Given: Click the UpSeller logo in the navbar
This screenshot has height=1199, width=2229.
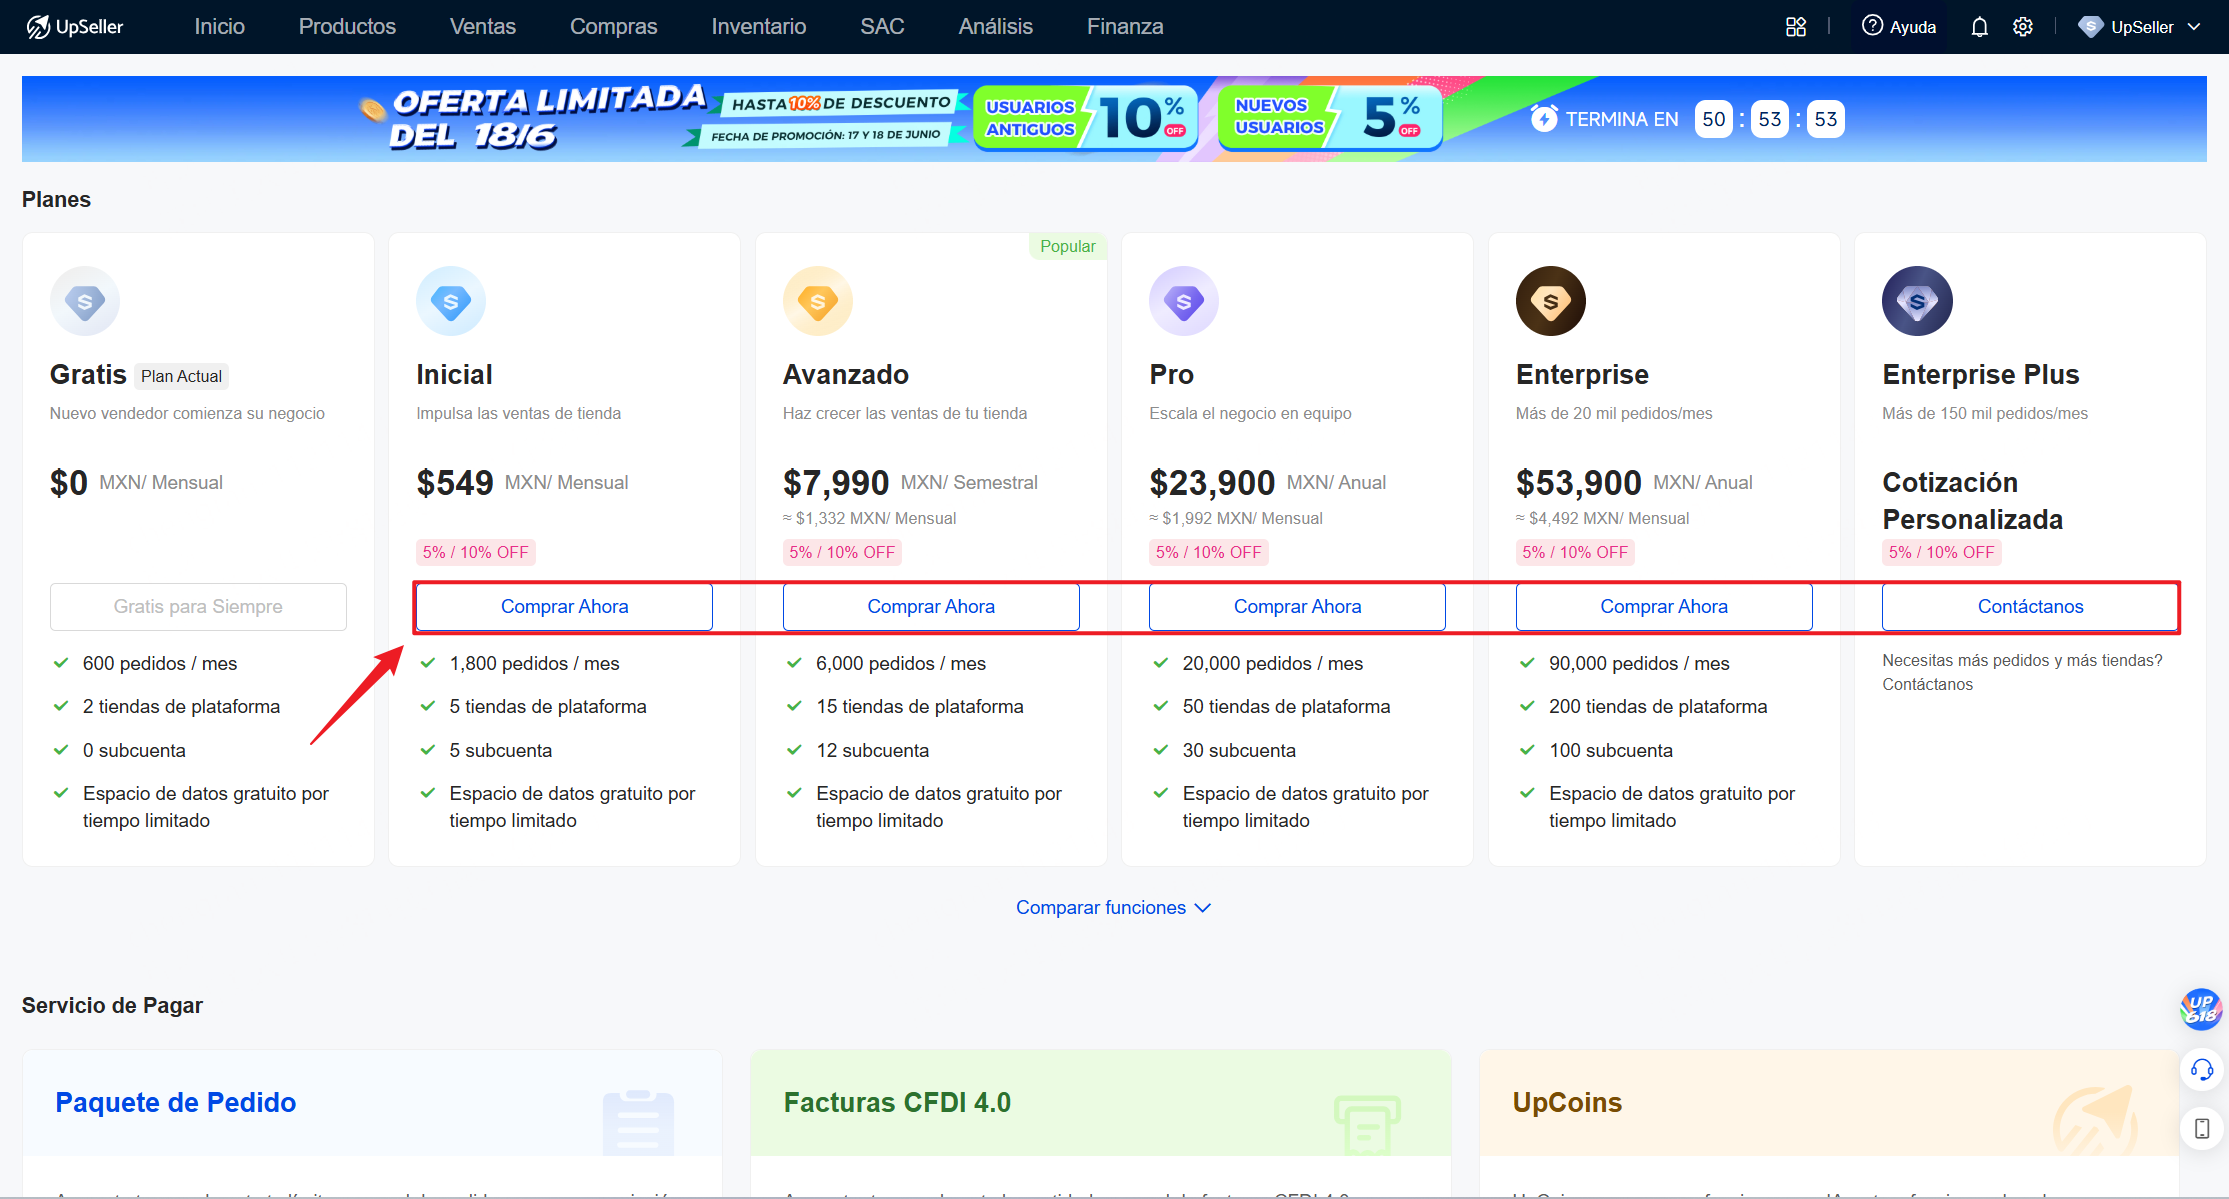Looking at the screenshot, I should 75,27.
